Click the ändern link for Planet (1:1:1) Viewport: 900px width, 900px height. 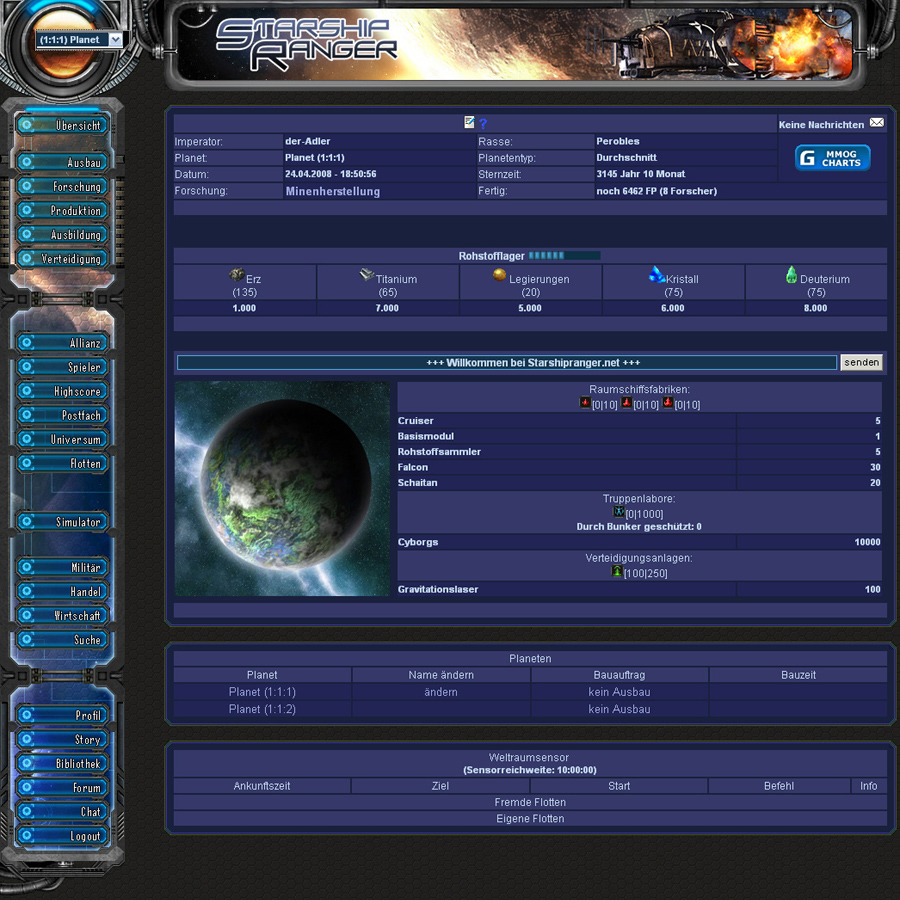click(x=441, y=692)
